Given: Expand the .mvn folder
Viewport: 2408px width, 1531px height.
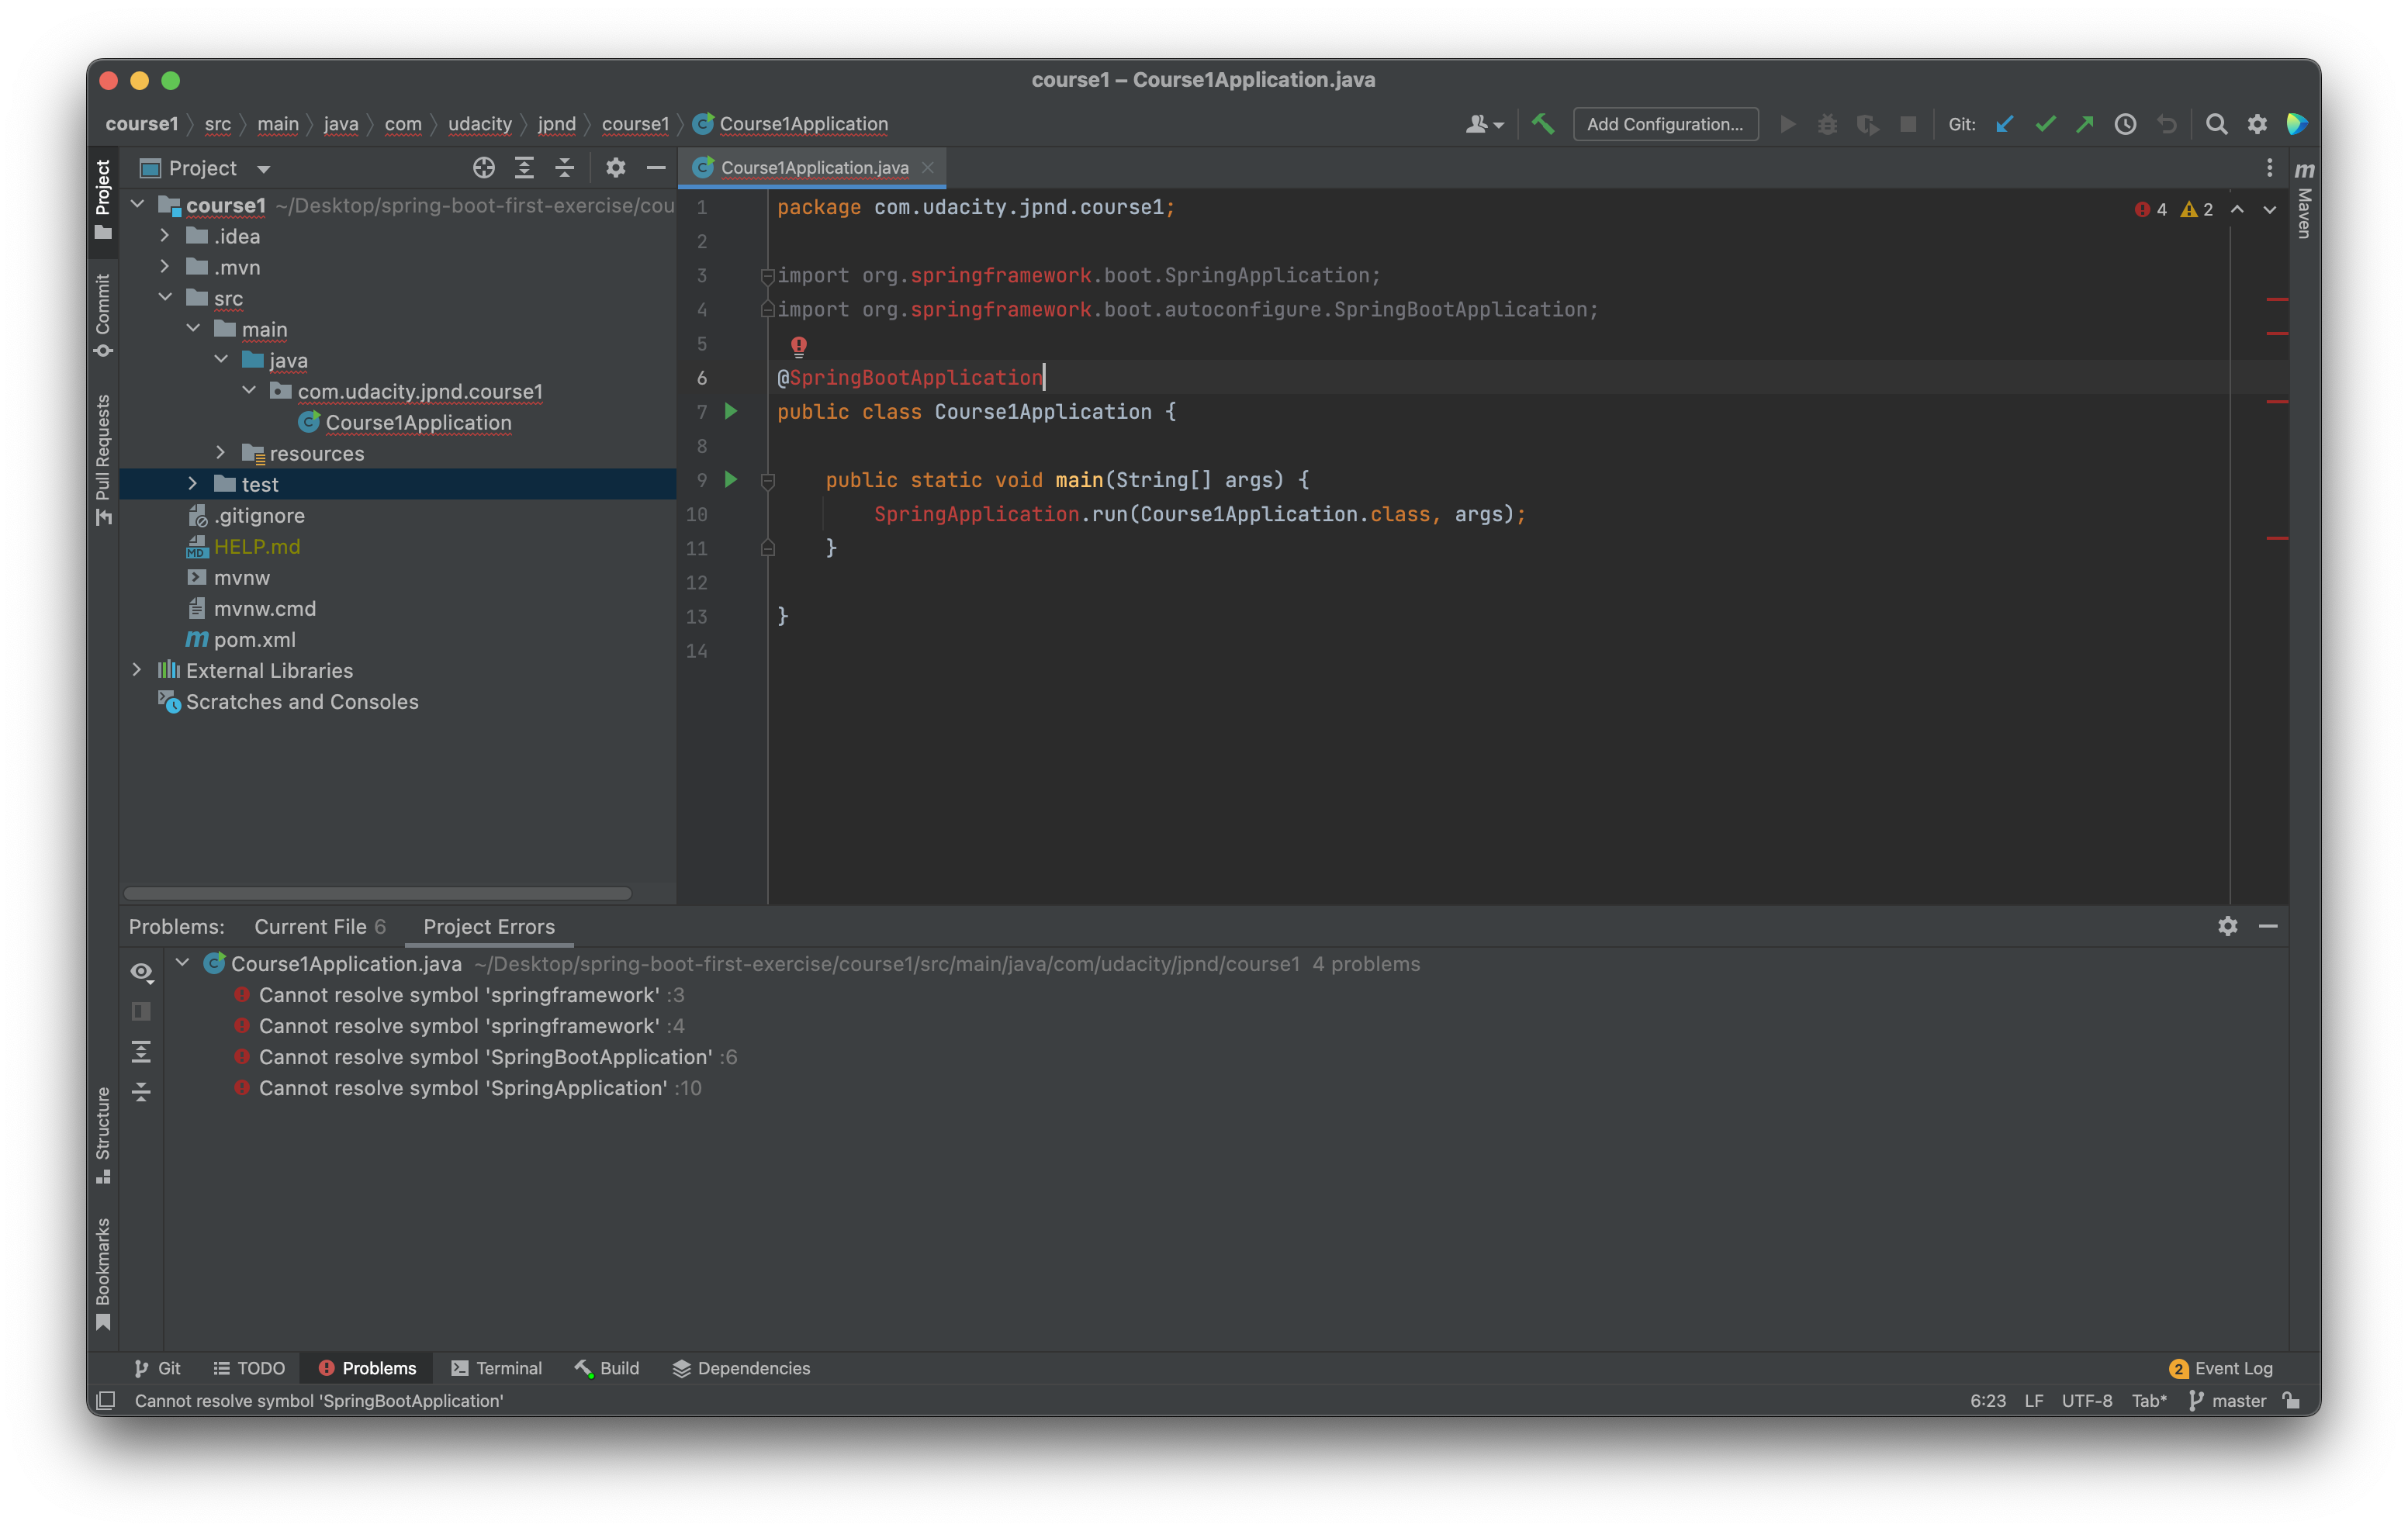Looking at the screenshot, I should [165, 267].
